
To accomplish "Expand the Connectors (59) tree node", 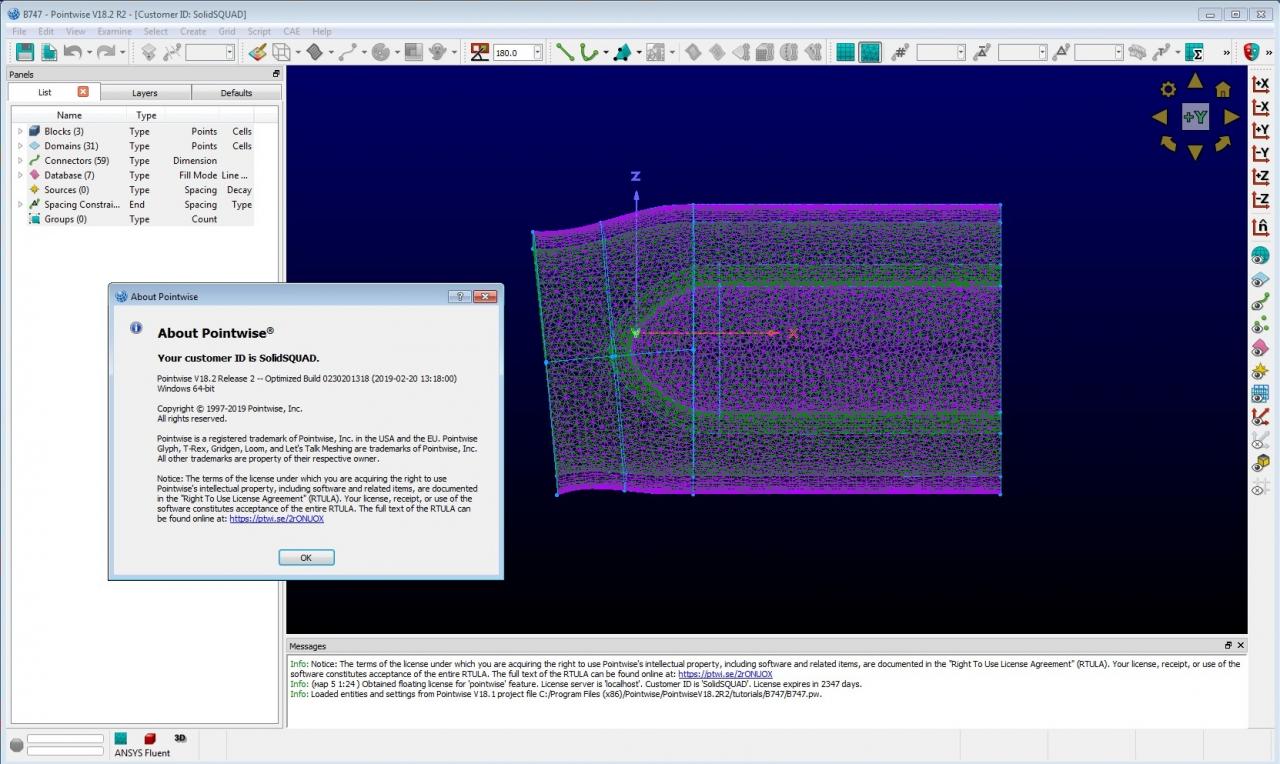I will click(20, 160).
